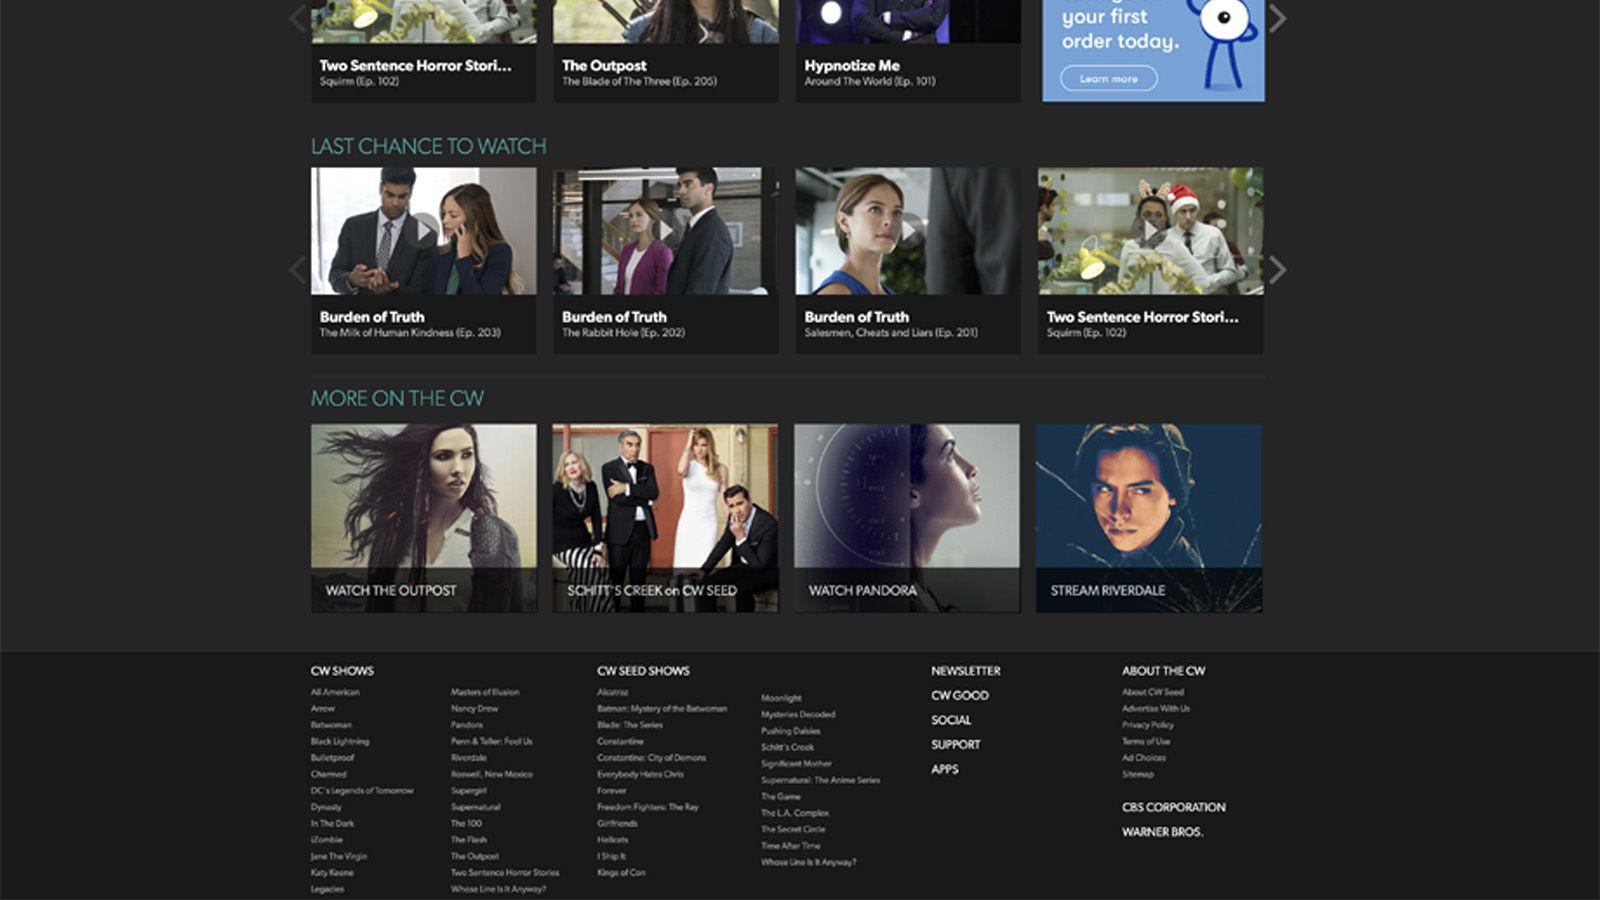Open Support footer link
The width and height of the screenshot is (1600, 900).
956,745
